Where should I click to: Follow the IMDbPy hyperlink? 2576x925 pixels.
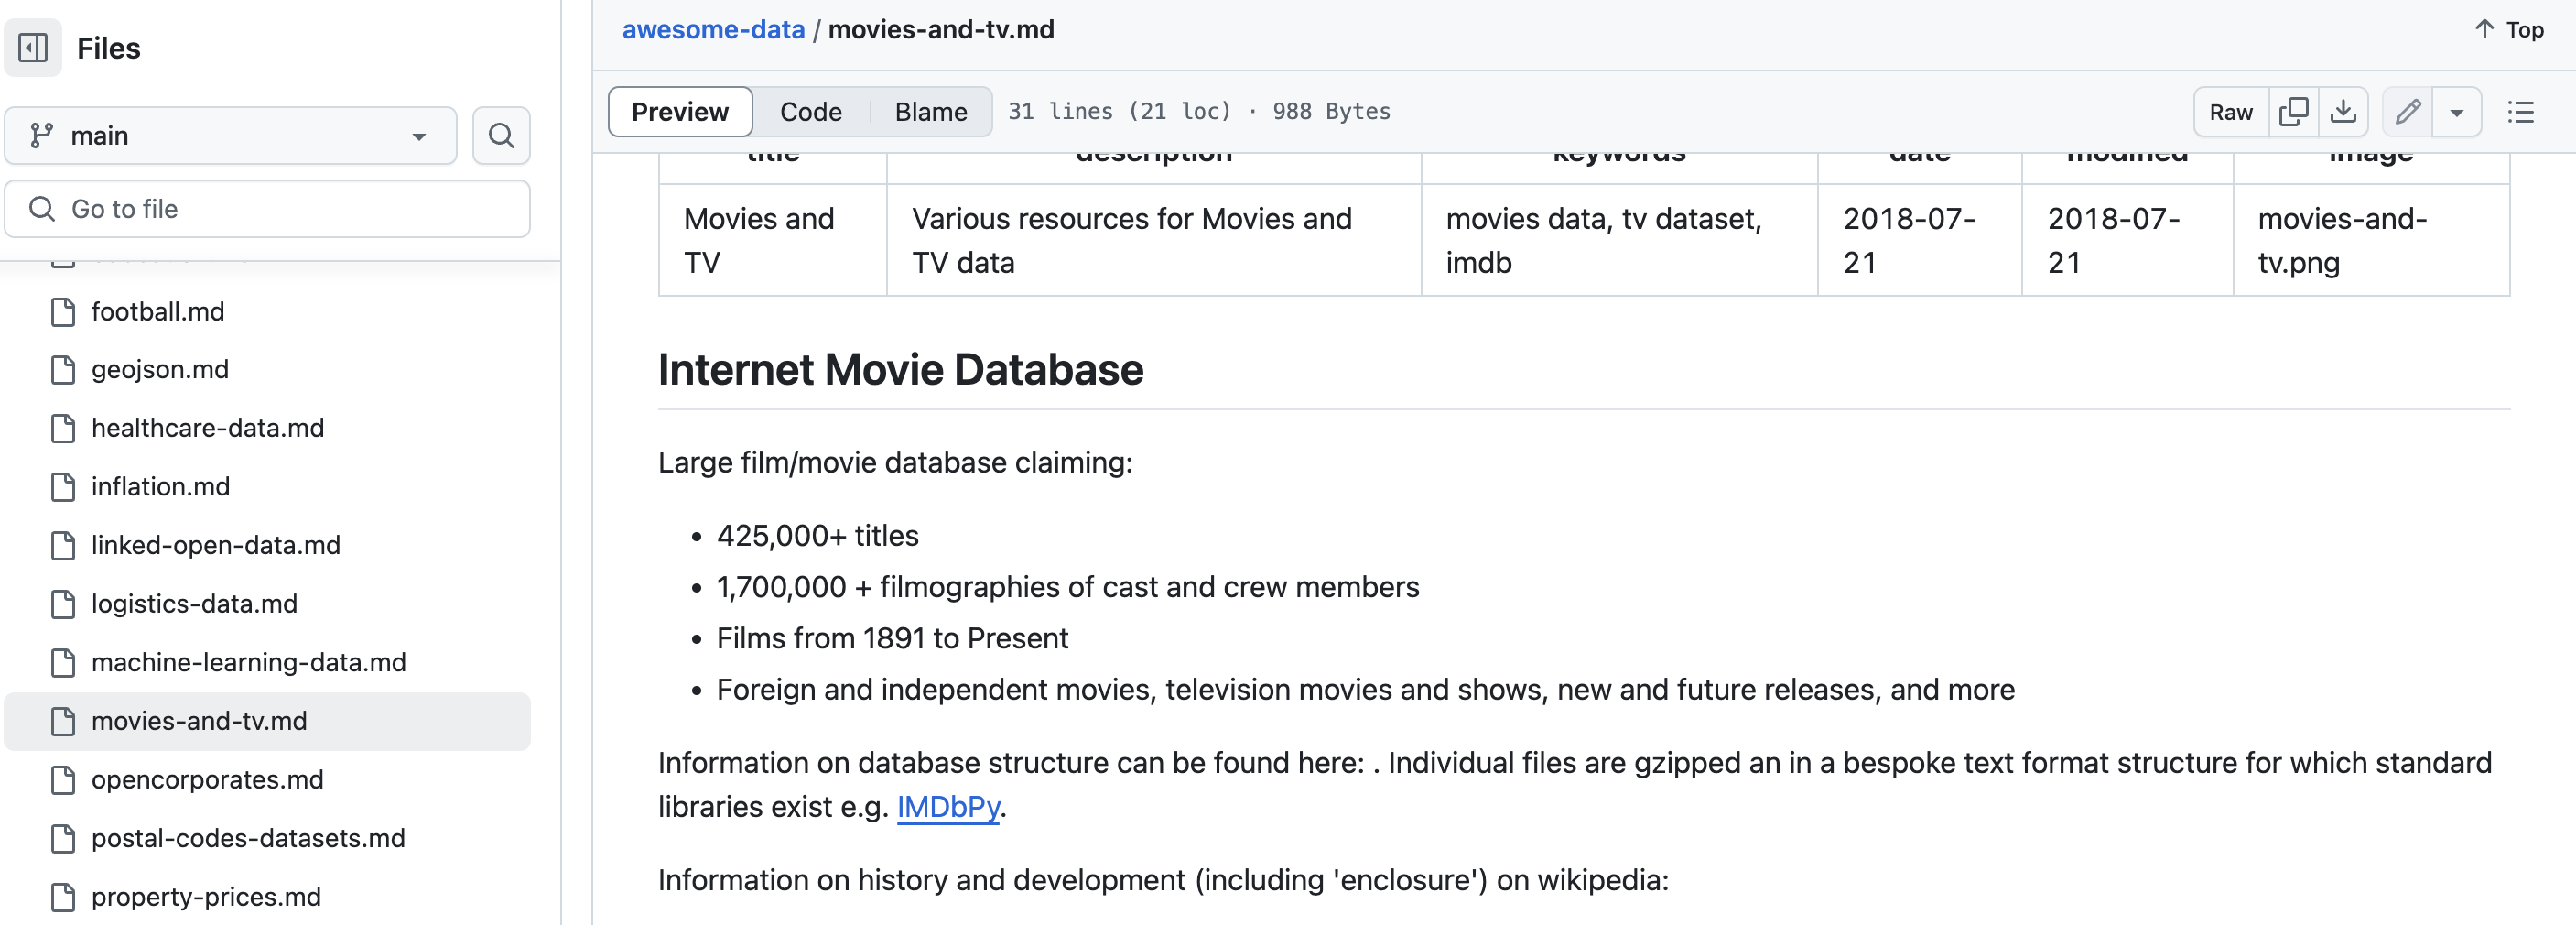tap(948, 806)
